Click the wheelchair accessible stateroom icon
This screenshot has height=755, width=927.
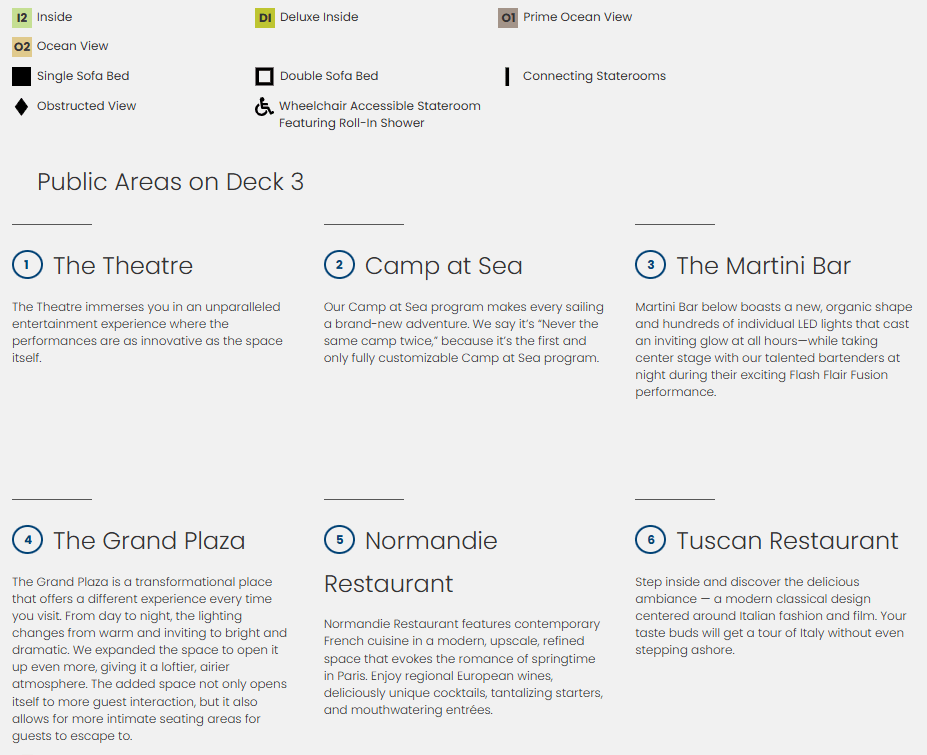(x=264, y=106)
